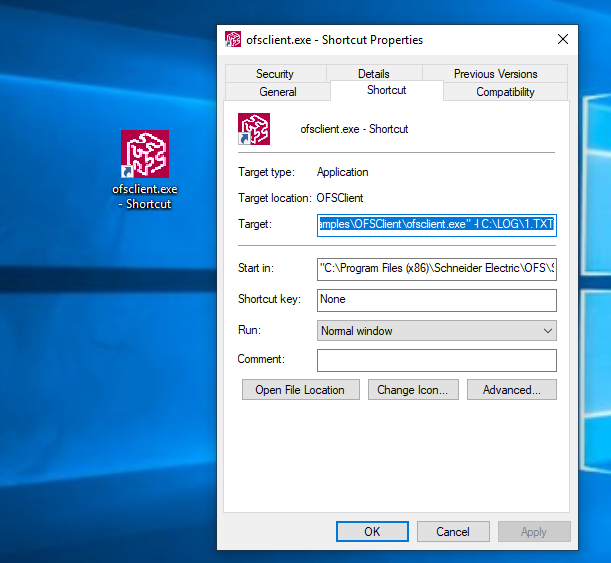Click into the Target field
This screenshot has width=611, height=563.
[x=436, y=225]
